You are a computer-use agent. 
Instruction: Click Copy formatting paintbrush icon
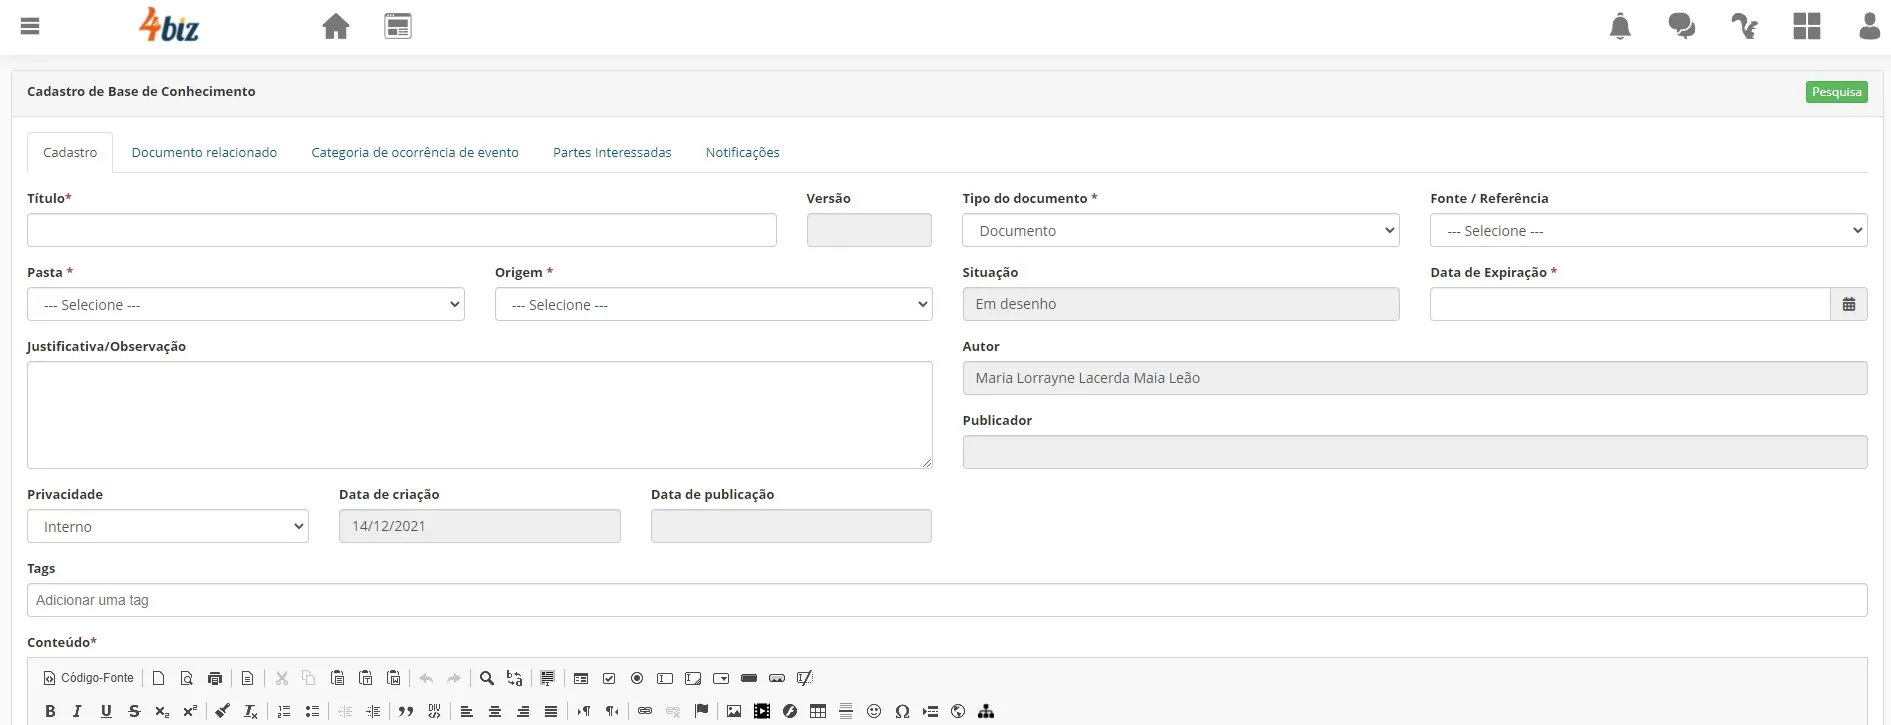click(222, 711)
